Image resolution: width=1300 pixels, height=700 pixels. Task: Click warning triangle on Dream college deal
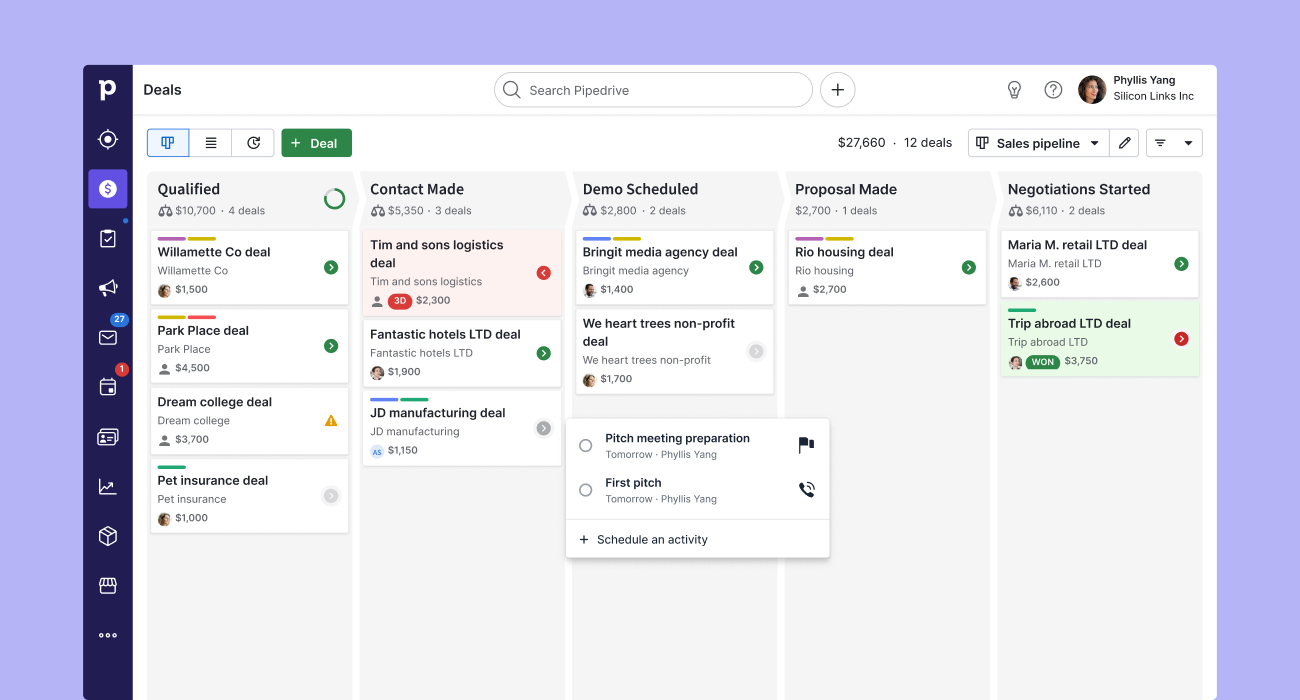click(331, 421)
